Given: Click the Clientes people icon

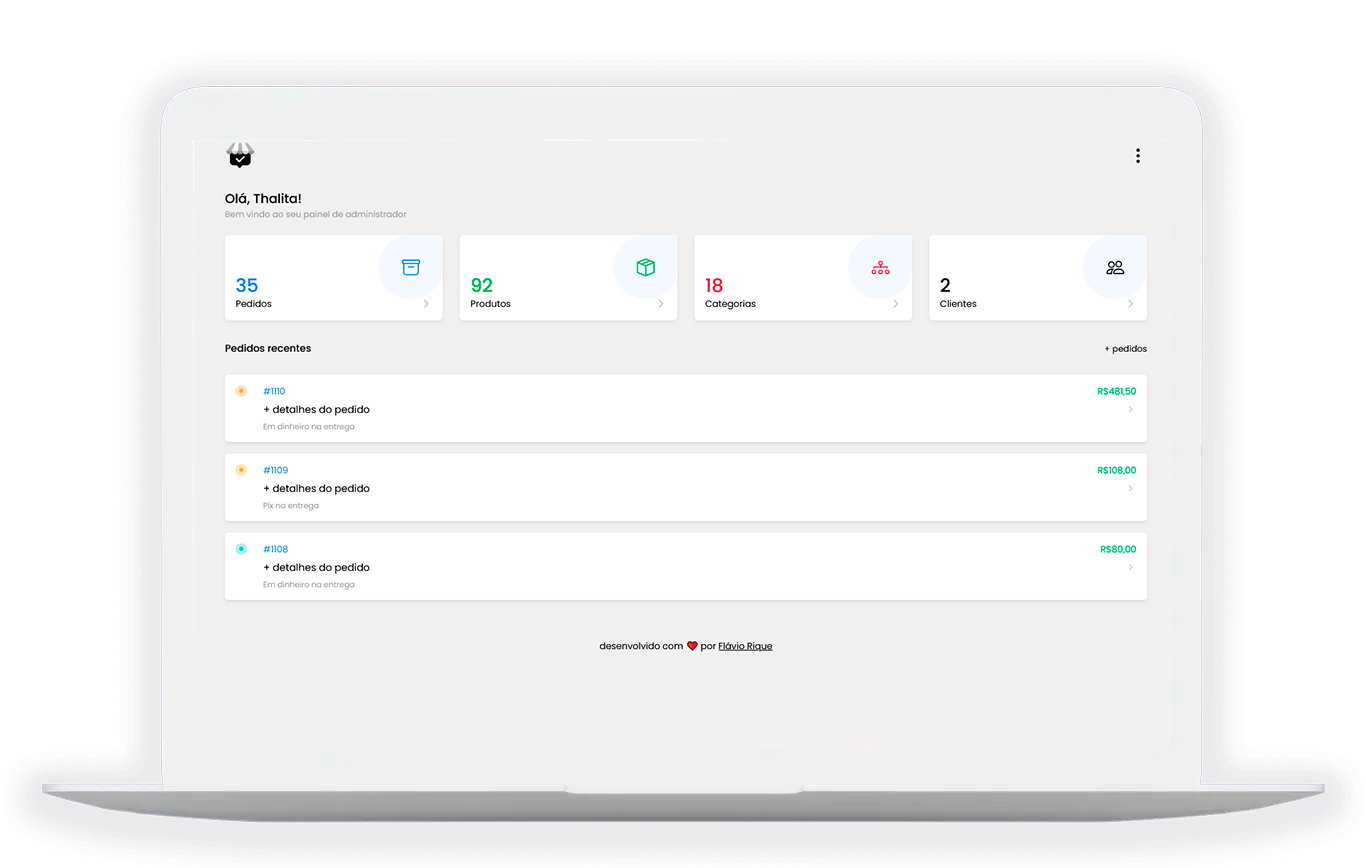Looking at the screenshot, I should pyautogui.click(x=1114, y=267).
